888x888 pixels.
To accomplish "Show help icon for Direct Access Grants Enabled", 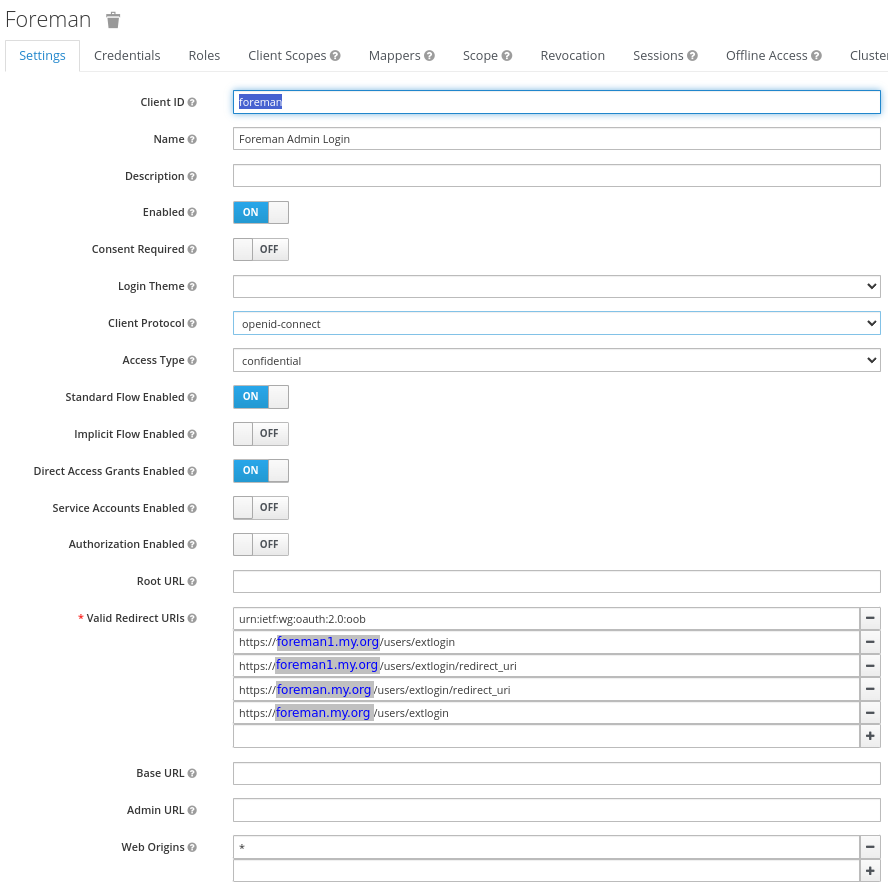I will 192,471.
